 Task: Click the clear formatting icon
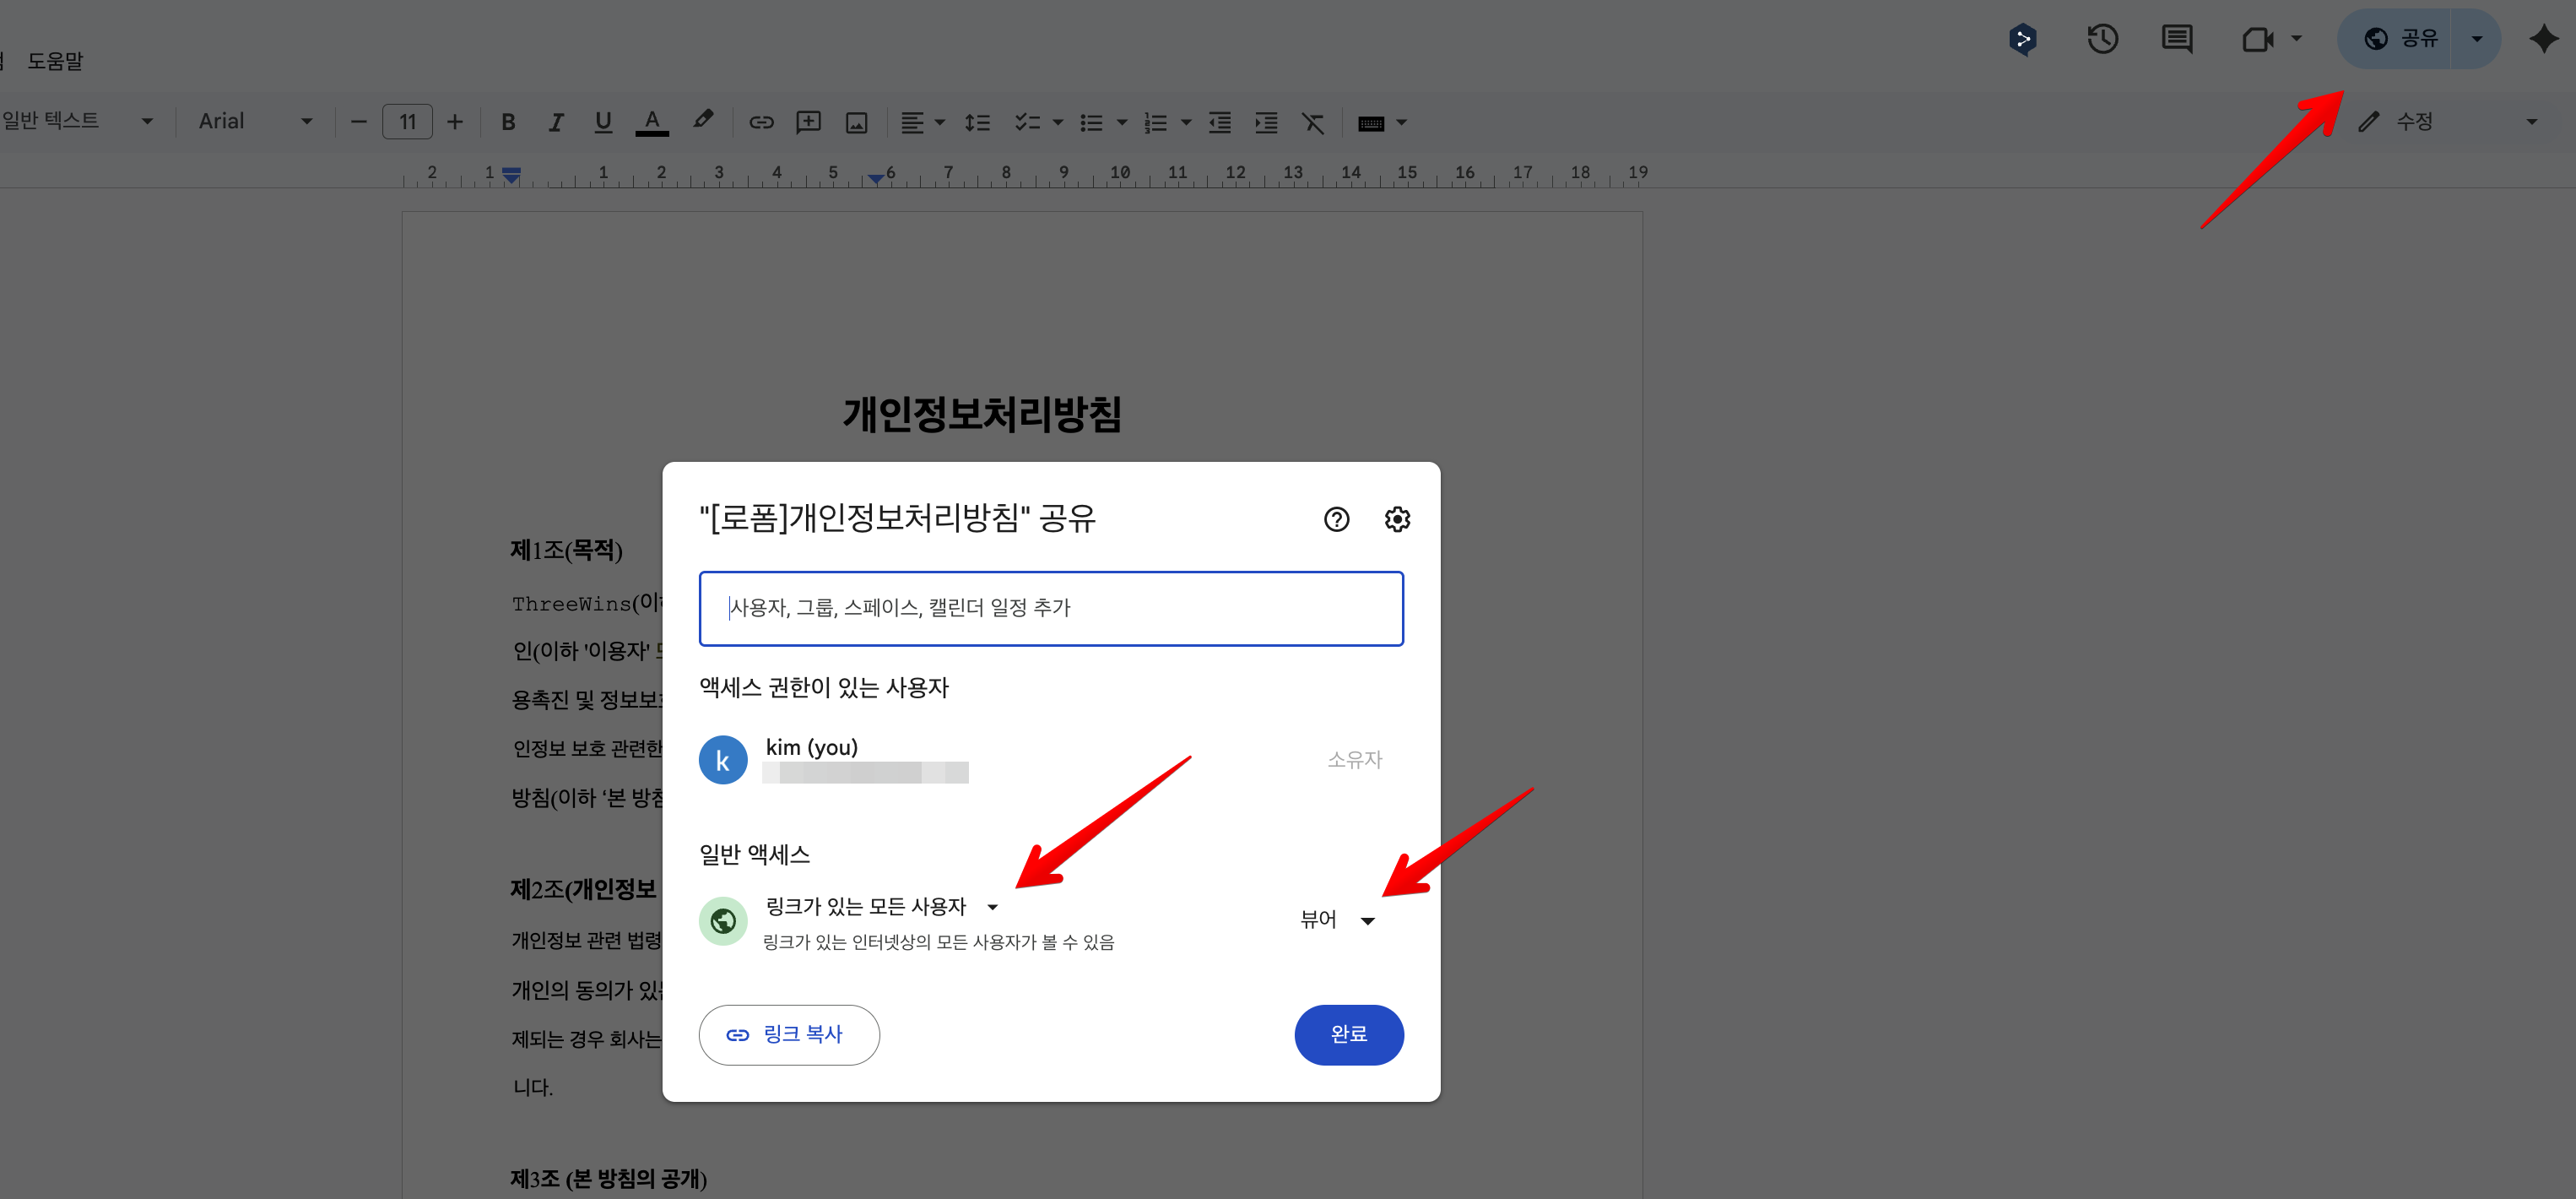click(x=1312, y=122)
